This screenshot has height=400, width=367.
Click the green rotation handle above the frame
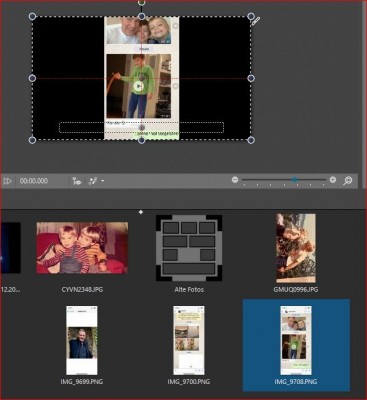tap(142, 2)
